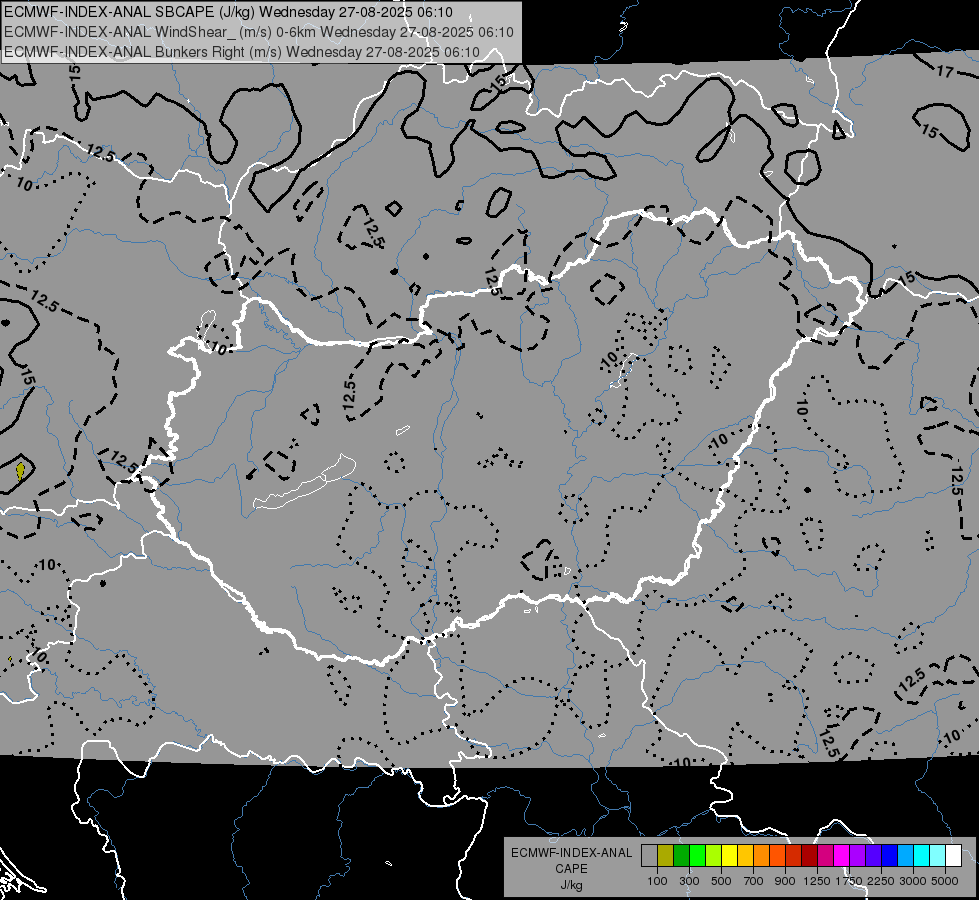The width and height of the screenshot is (979, 900).
Task: Click the CAPE label in the legend
Action: [x=571, y=868]
